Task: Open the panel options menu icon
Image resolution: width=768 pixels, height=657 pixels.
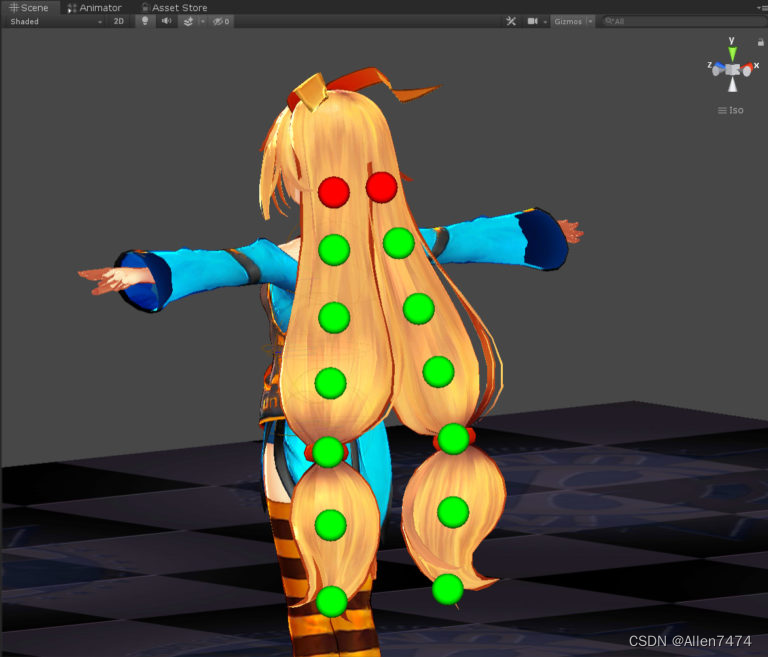Action: tap(763, 7)
